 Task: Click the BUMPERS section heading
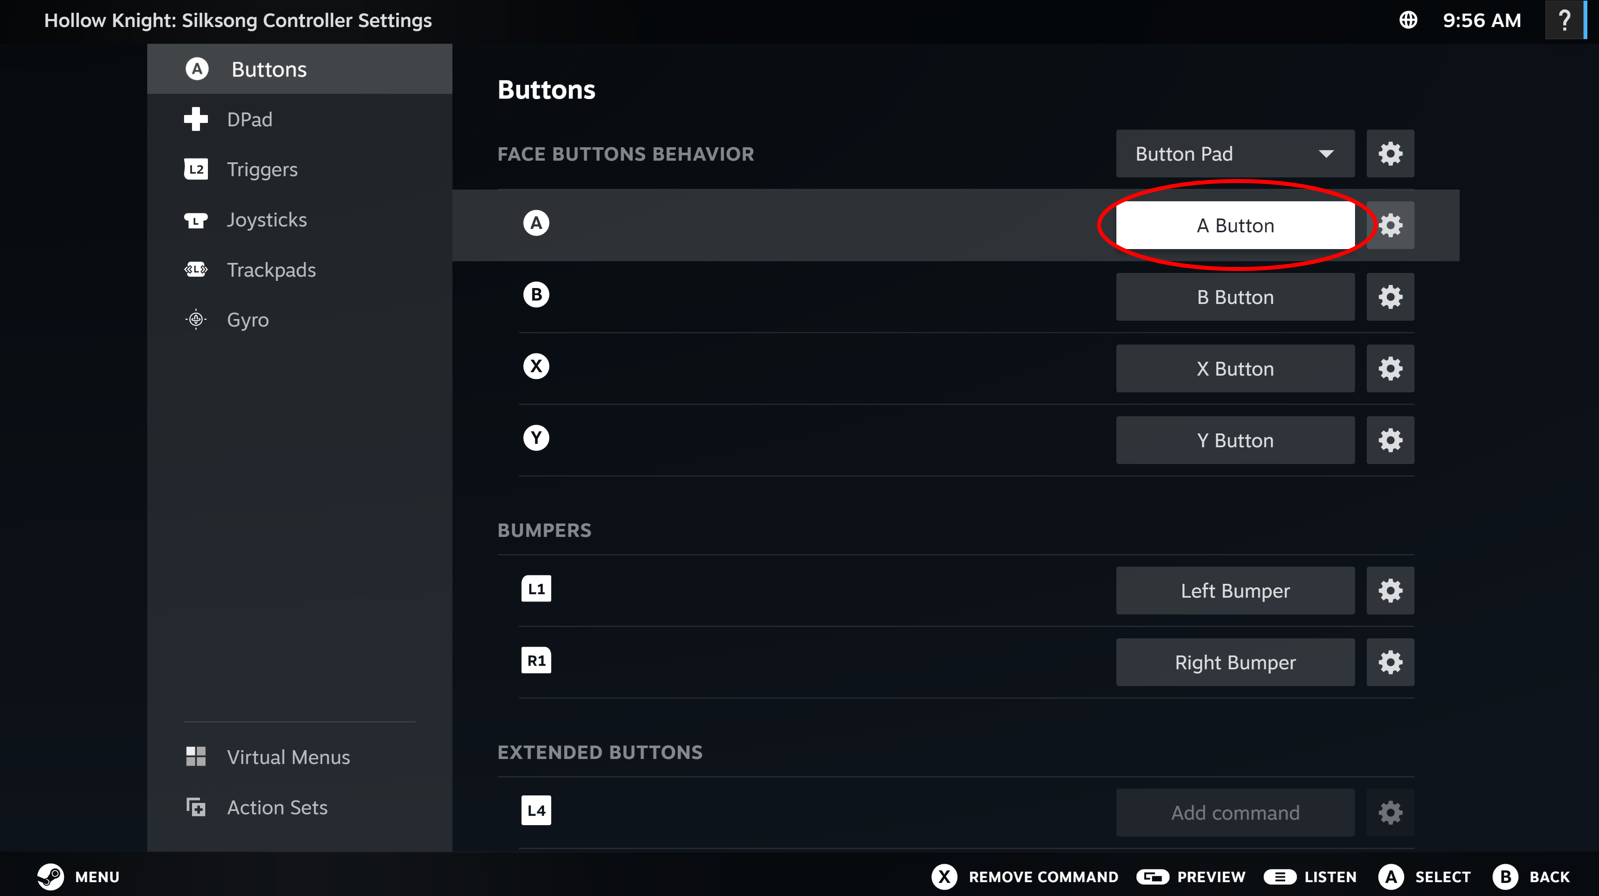pos(545,530)
